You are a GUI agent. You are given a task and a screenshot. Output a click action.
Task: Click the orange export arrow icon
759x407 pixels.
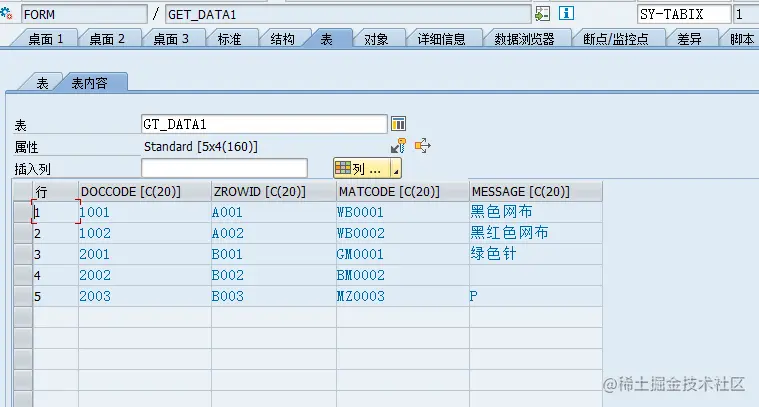[423, 146]
